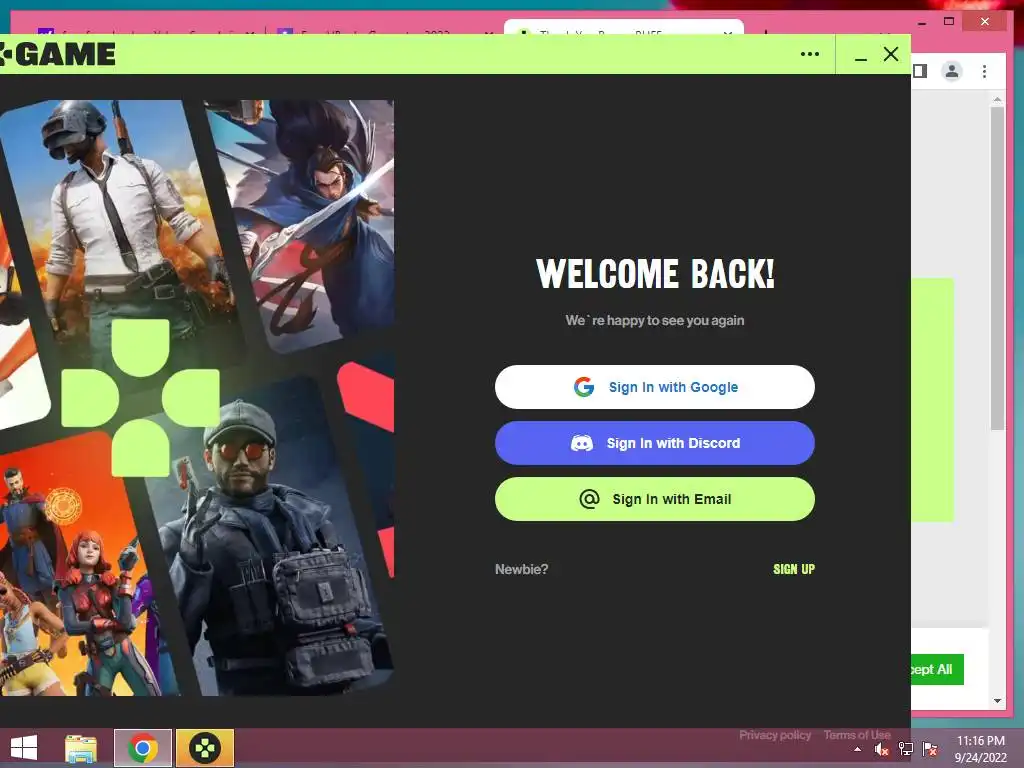1024x768 pixels.
Task: Minimize the Chrome window
Action: [x=921, y=22]
